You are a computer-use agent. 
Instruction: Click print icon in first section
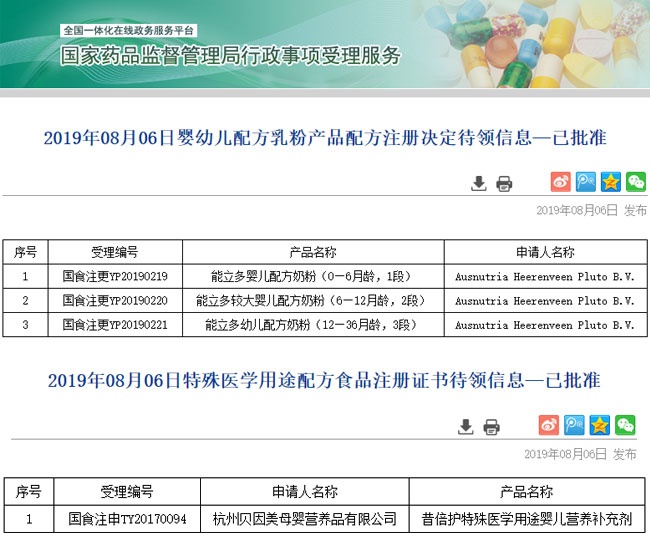point(504,183)
